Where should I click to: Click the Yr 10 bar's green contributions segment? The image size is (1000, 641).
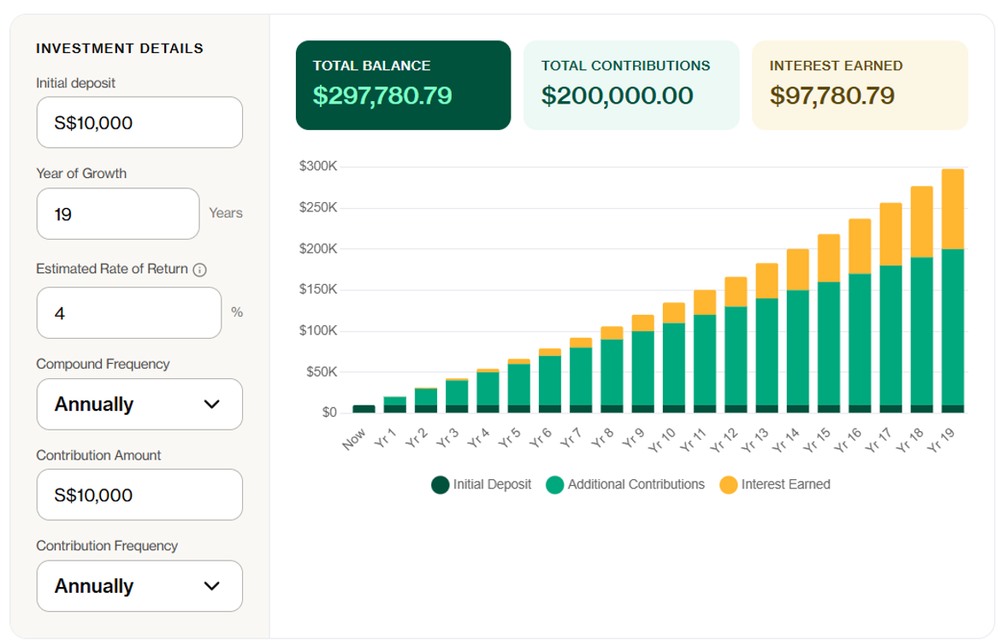click(x=673, y=364)
